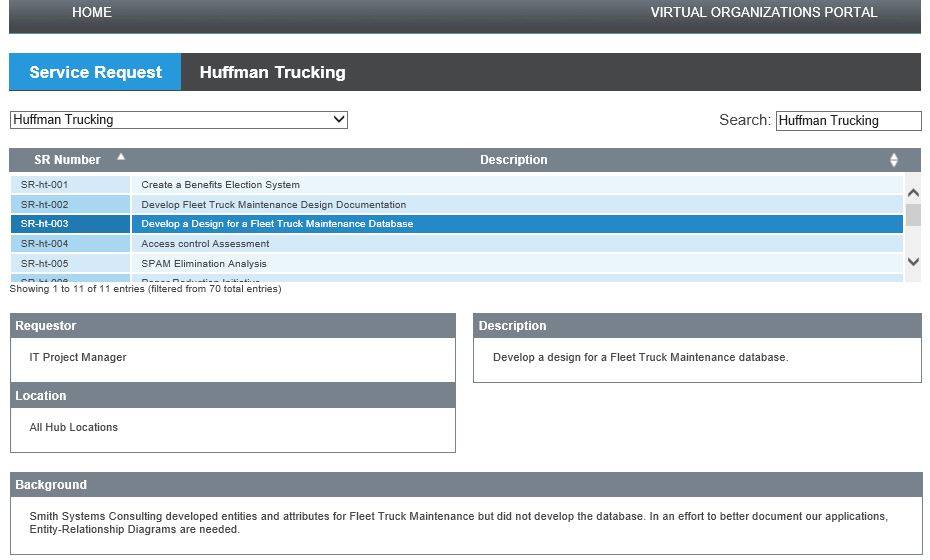Screen dimensions: 930x560
Task: Click the Location panel header
Action: (x=232, y=396)
